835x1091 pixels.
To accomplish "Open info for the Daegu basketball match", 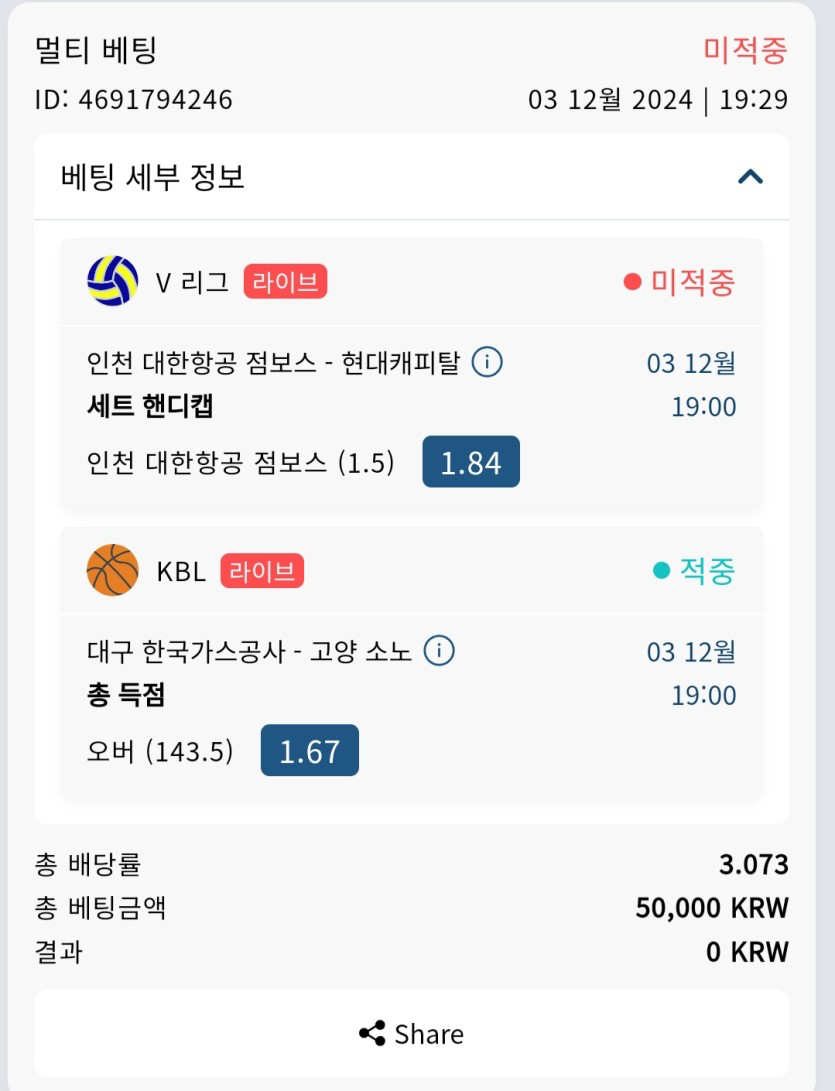I will (x=439, y=651).
